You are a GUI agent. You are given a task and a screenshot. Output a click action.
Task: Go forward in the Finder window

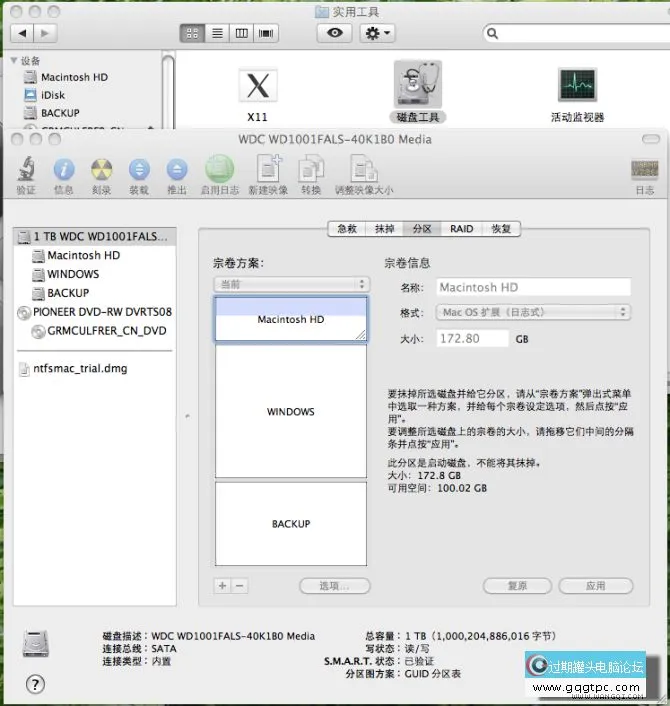pos(45,33)
